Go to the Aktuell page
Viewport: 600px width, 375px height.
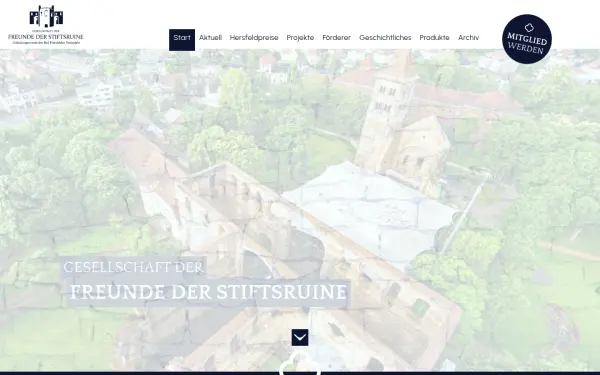pyautogui.click(x=210, y=38)
